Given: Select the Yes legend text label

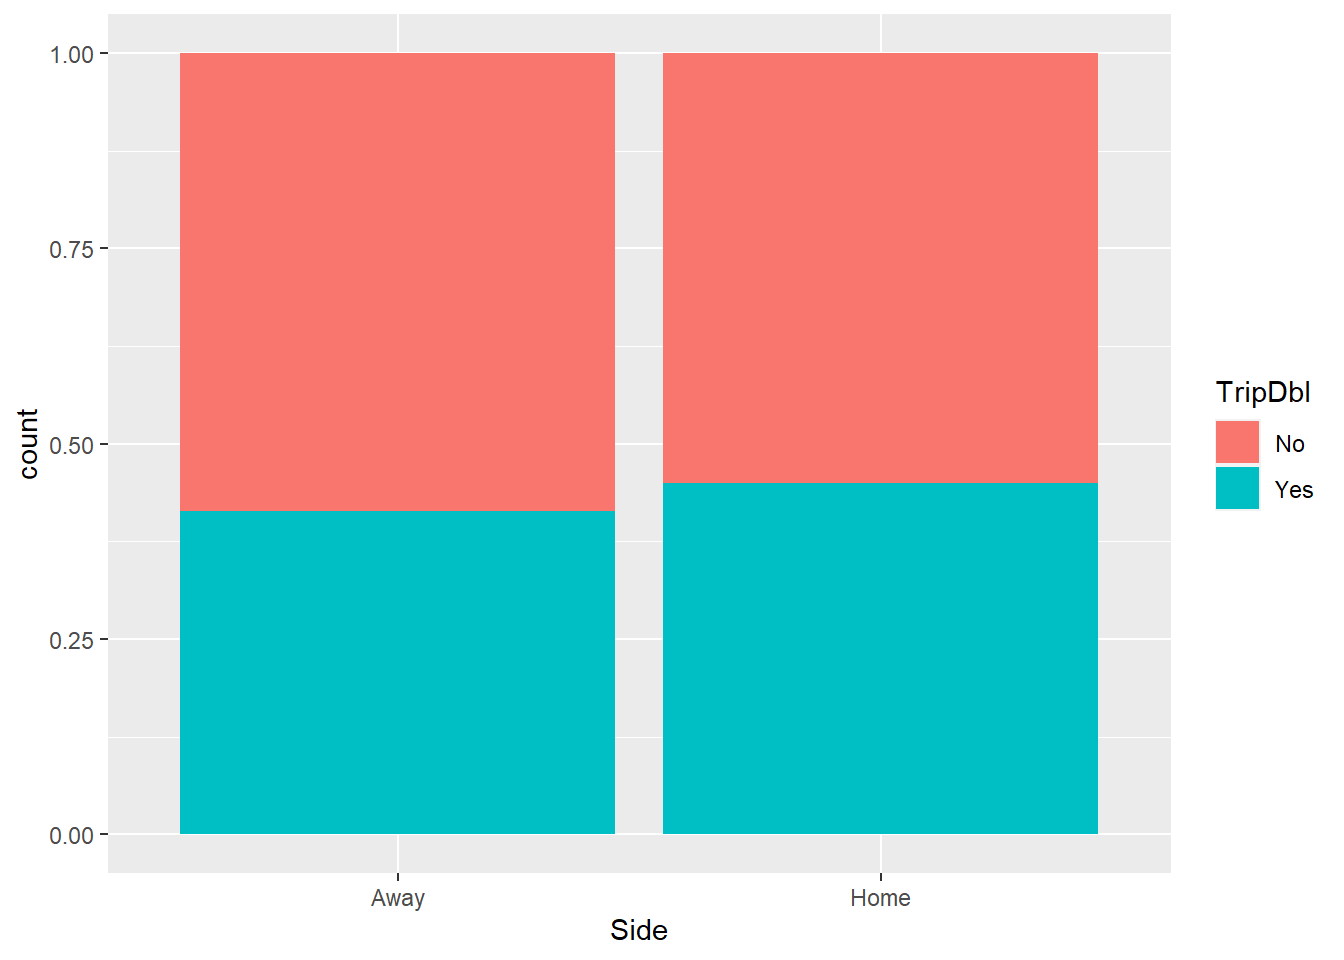Looking at the screenshot, I should pyautogui.click(x=1293, y=490).
